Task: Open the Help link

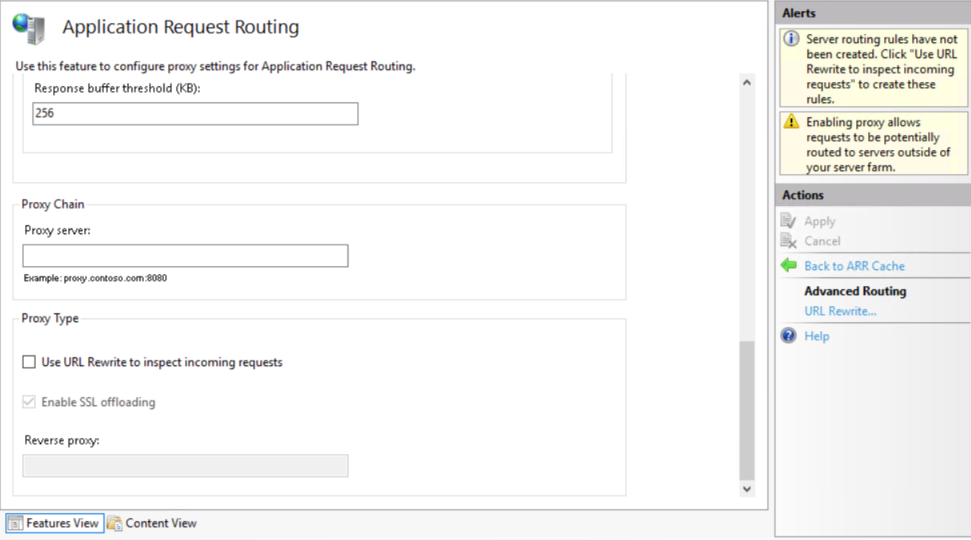Action: tap(816, 336)
